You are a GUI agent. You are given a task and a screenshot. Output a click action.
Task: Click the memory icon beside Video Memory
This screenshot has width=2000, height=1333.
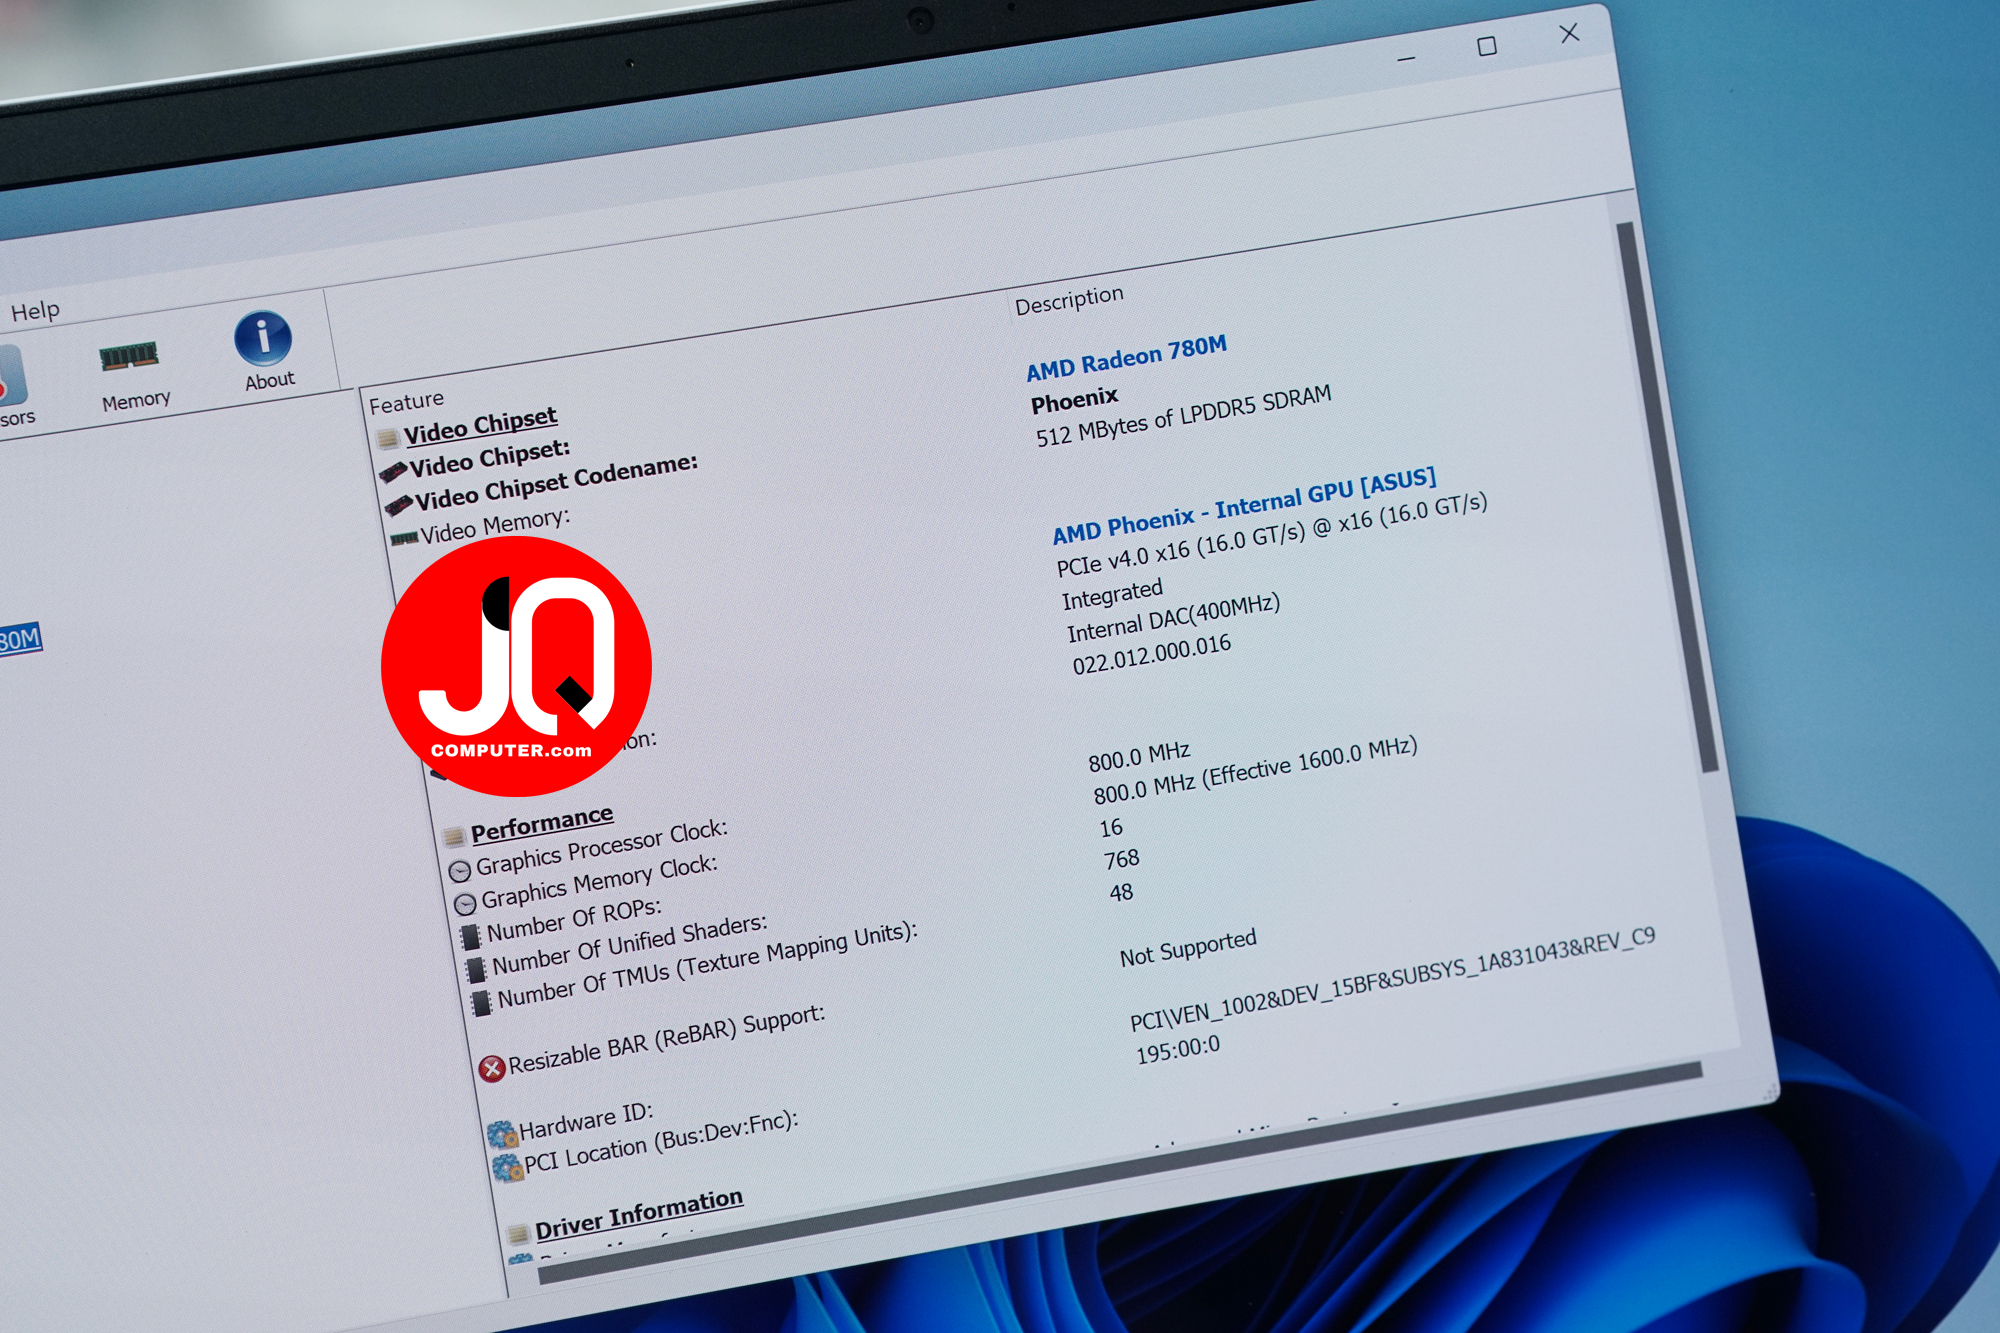pos(404,538)
